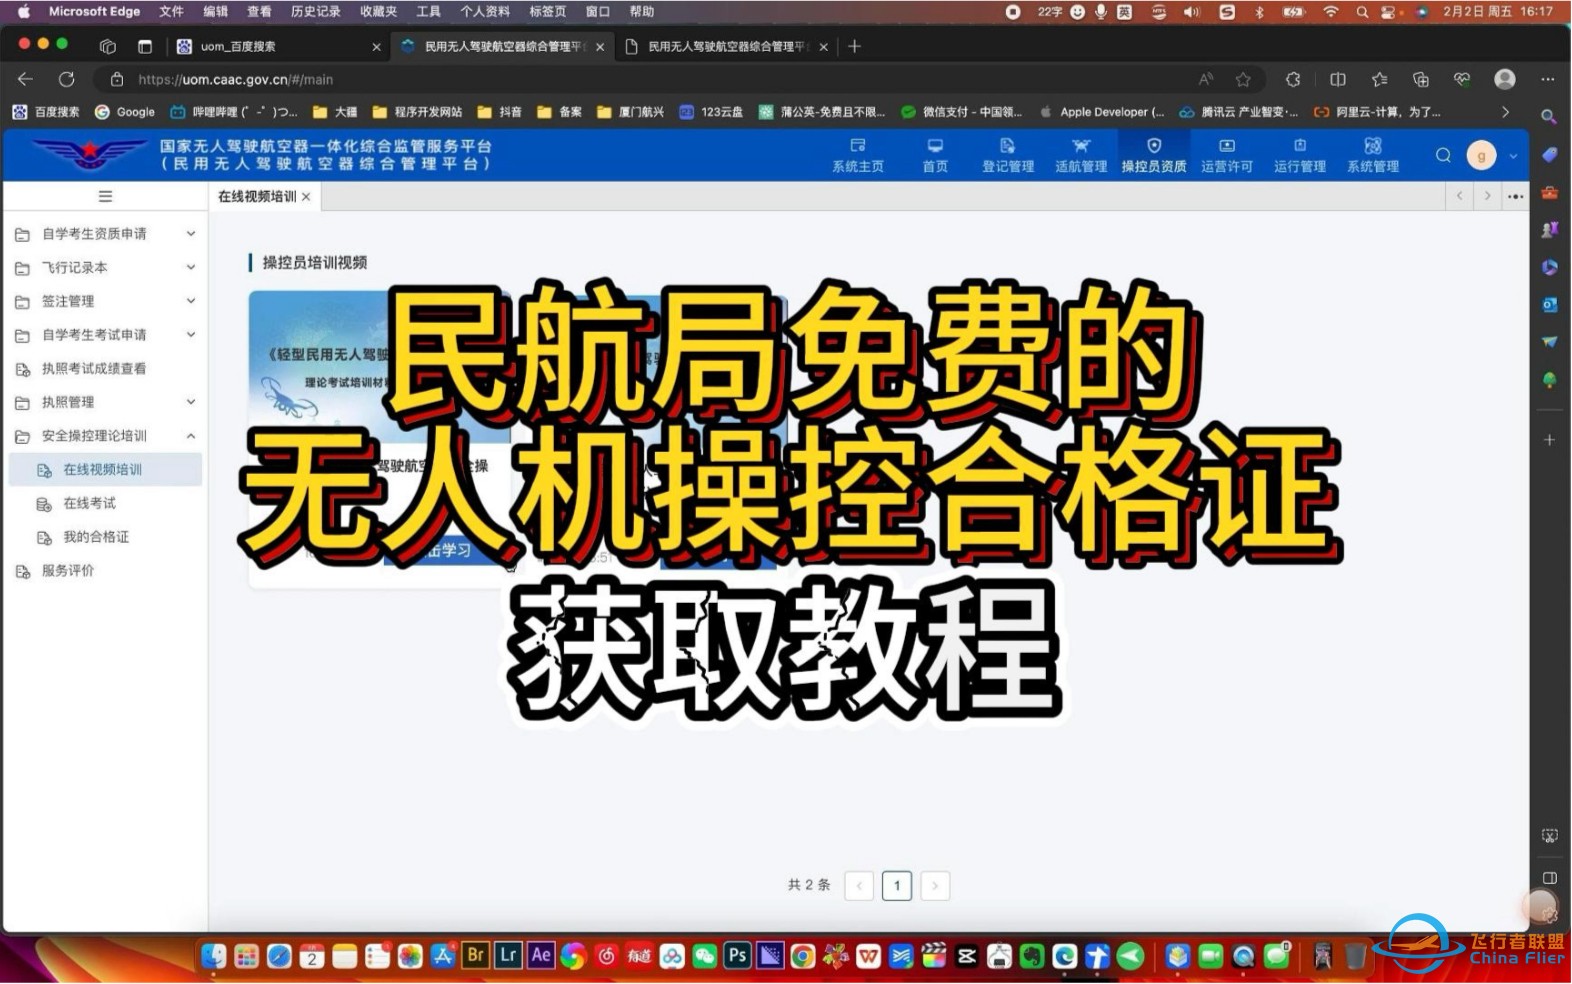Open 运营许可 navigation module
Image resolution: width=1572 pixels, height=984 pixels.
1227,156
